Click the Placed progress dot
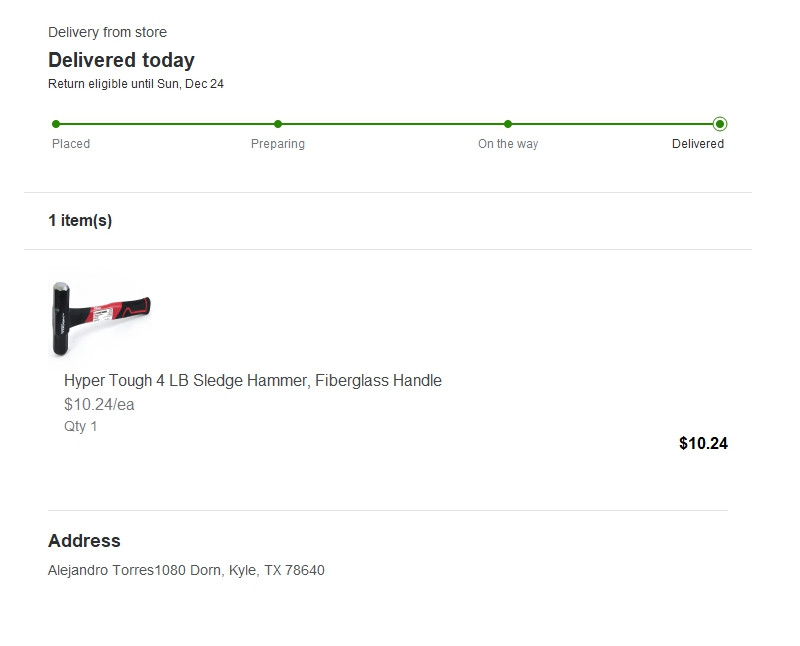This screenshot has height=646, width=800. pos(56,124)
